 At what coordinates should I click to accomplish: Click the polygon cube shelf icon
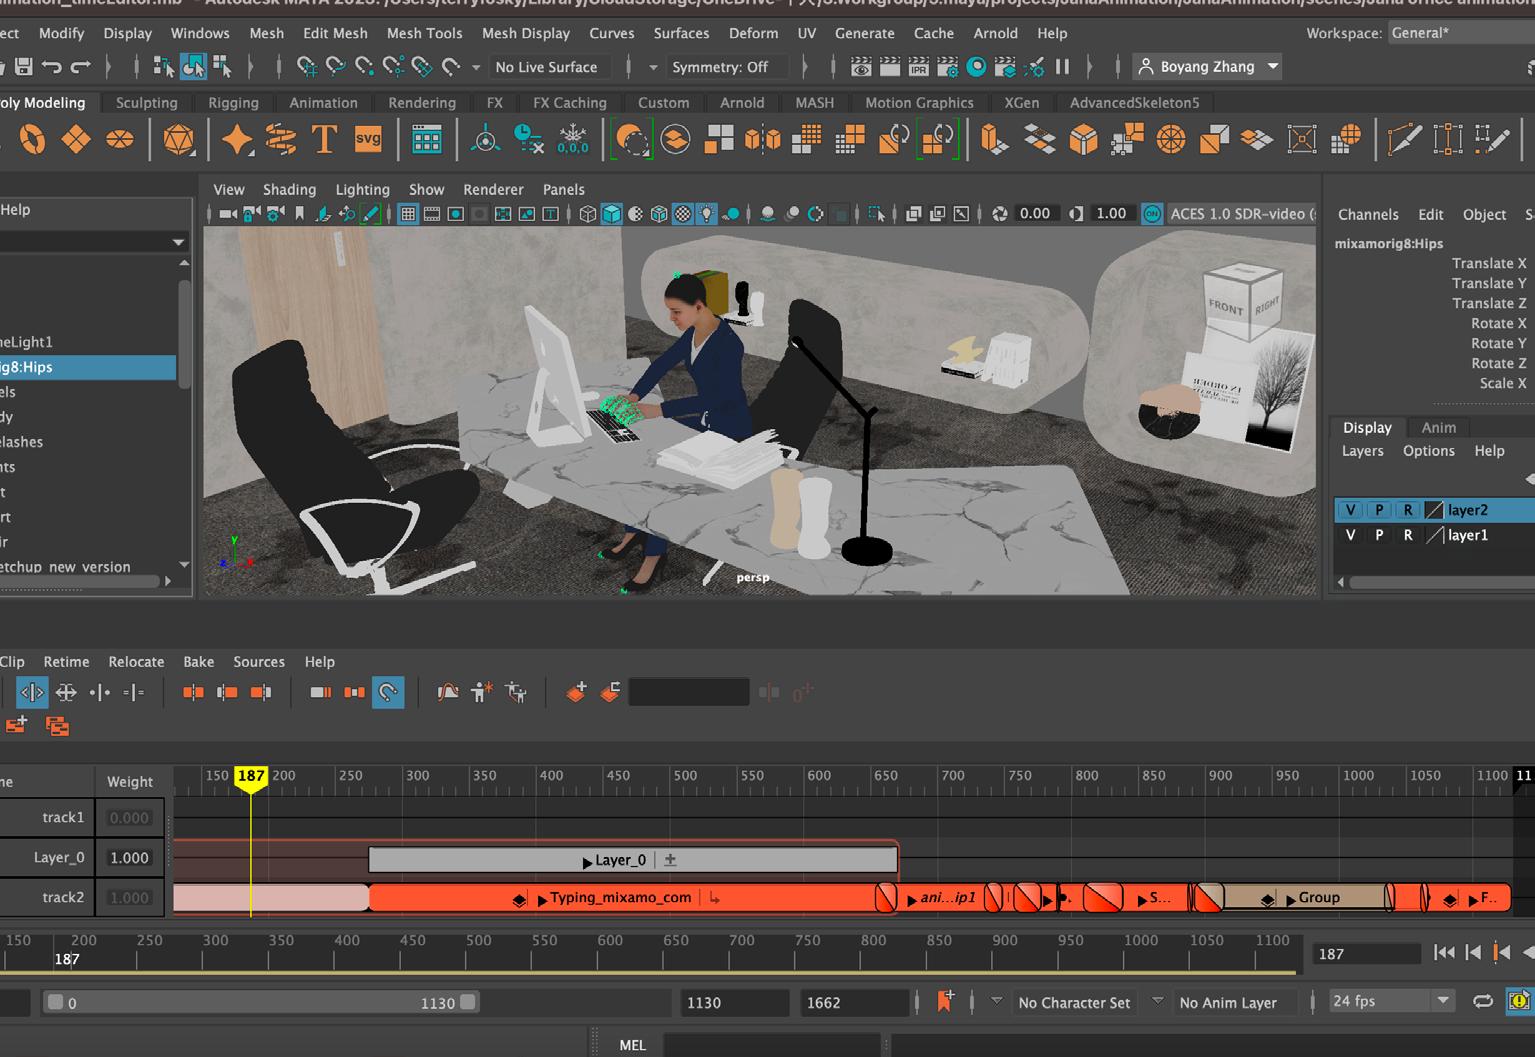1083,140
